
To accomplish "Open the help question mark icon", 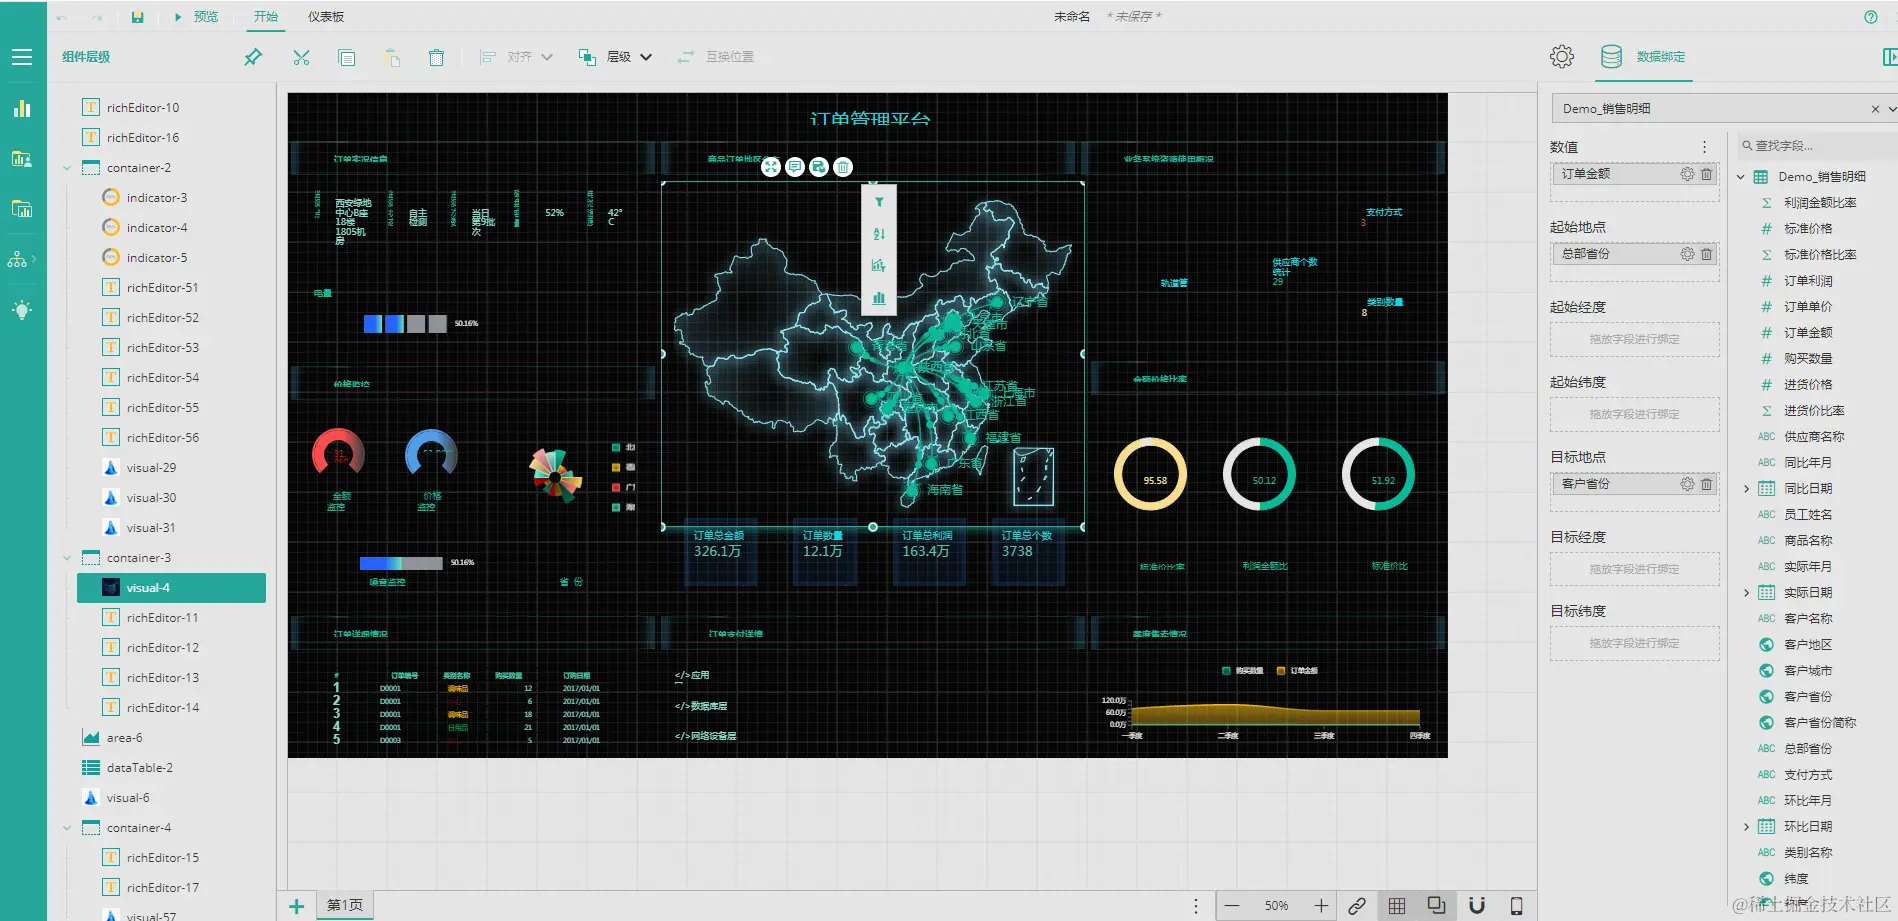I will (1871, 17).
